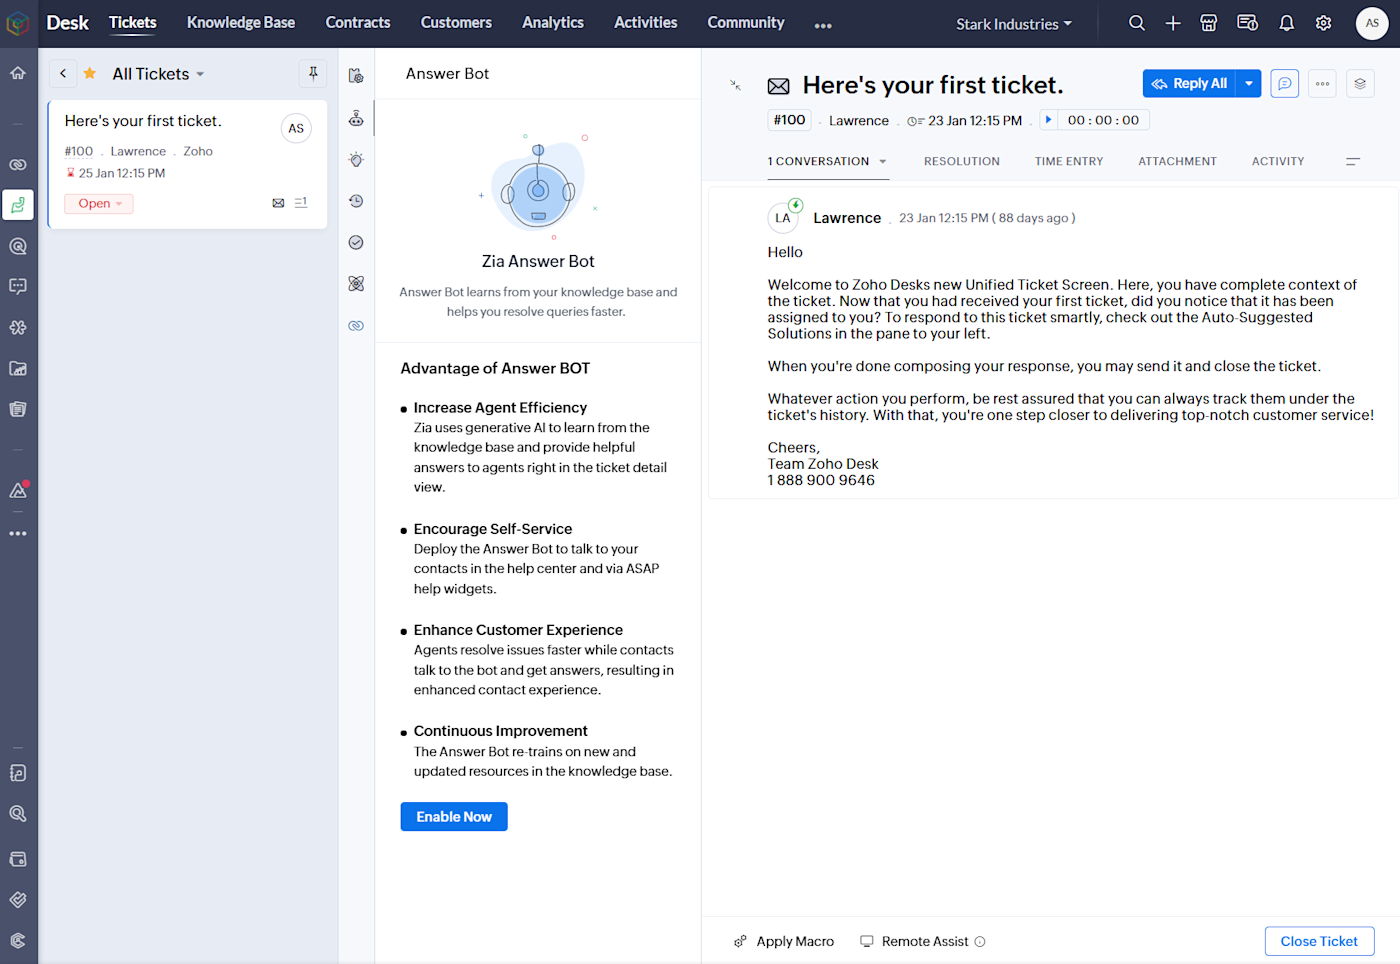Switch to the Knowledge Base module
This screenshot has height=964, width=1400.
pyautogui.click(x=241, y=22)
